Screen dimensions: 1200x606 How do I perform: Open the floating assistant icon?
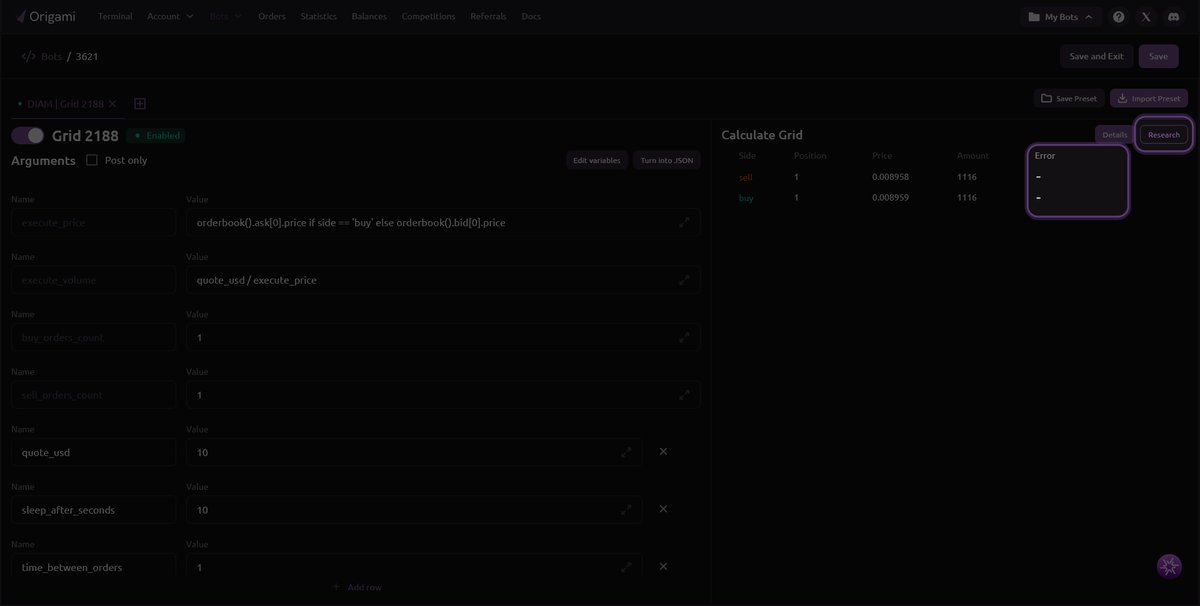click(1169, 567)
